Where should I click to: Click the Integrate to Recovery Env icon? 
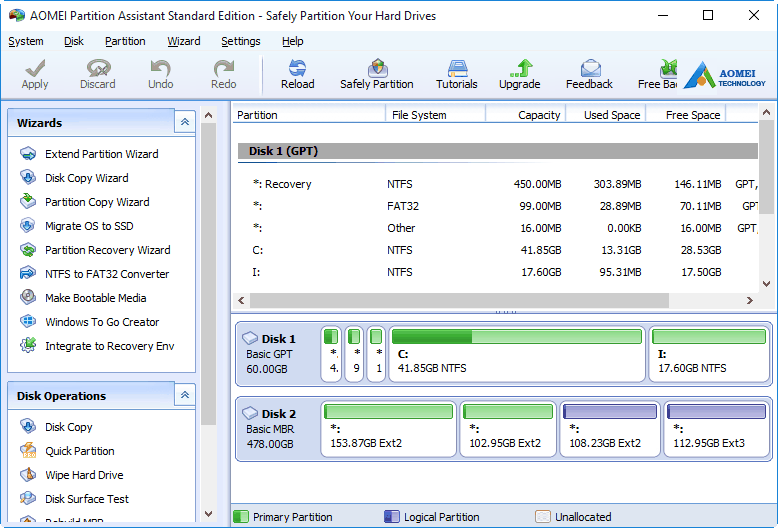(28, 345)
